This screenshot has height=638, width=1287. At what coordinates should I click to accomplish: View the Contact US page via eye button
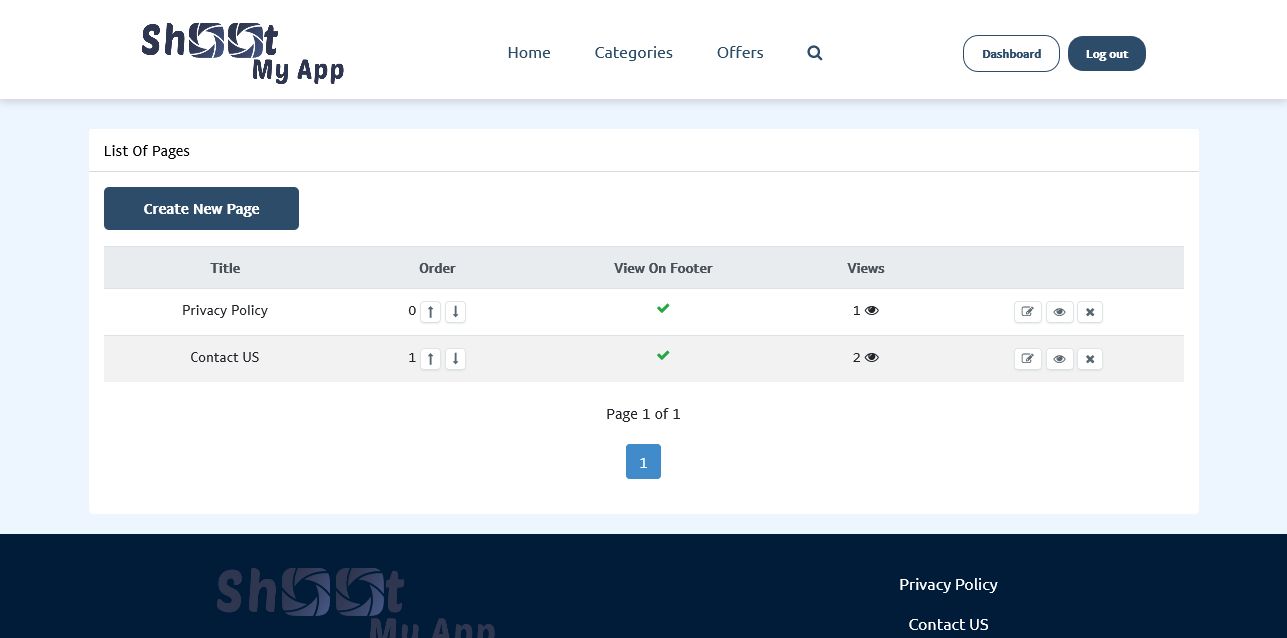tap(1059, 359)
